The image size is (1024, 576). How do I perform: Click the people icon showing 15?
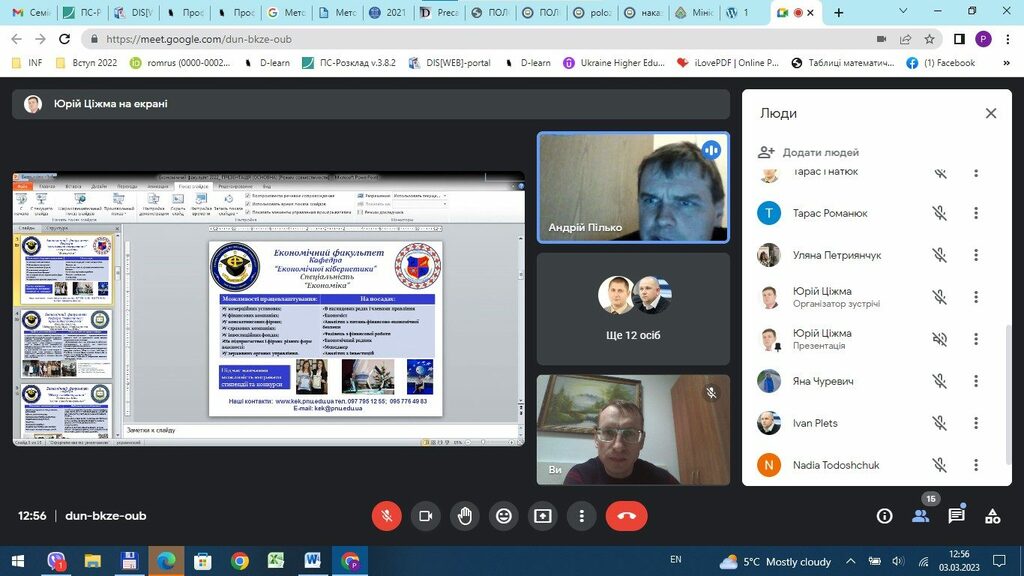(x=920, y=516)
